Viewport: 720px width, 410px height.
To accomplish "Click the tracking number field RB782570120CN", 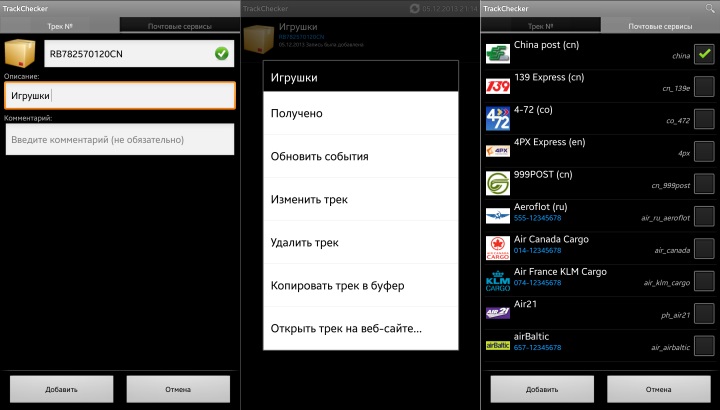I will [139, 54].
